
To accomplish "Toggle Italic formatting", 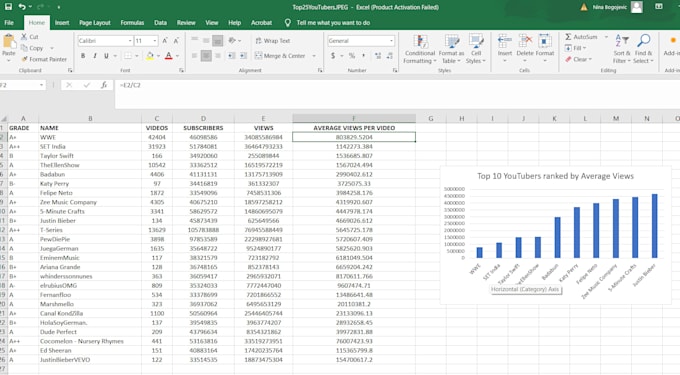I will (95, 55).
